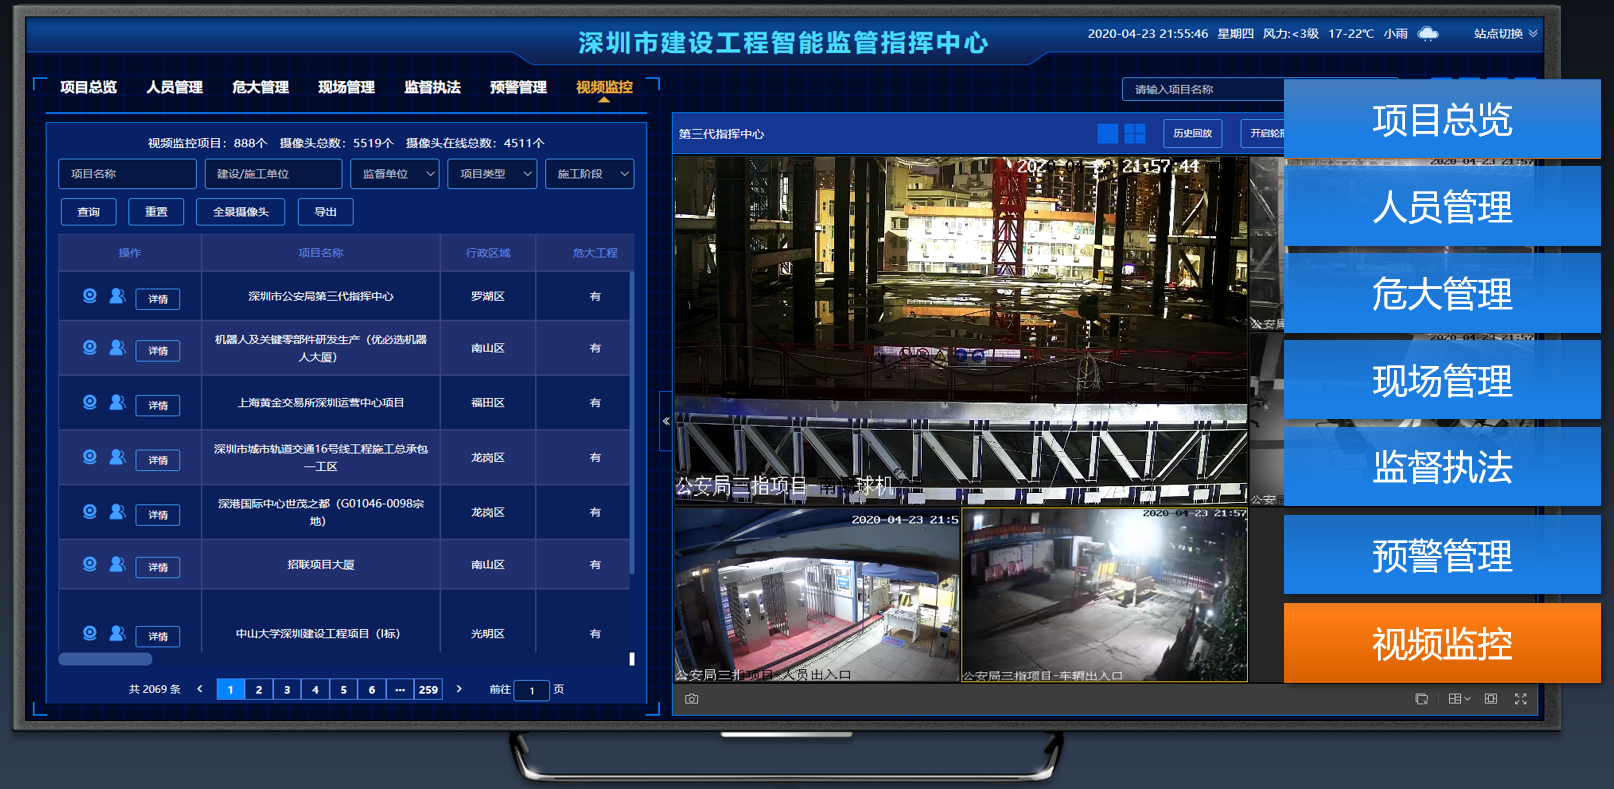Select the 人员出入口 camera feed
Screen dimensions: 1614x789
point(816,595)
